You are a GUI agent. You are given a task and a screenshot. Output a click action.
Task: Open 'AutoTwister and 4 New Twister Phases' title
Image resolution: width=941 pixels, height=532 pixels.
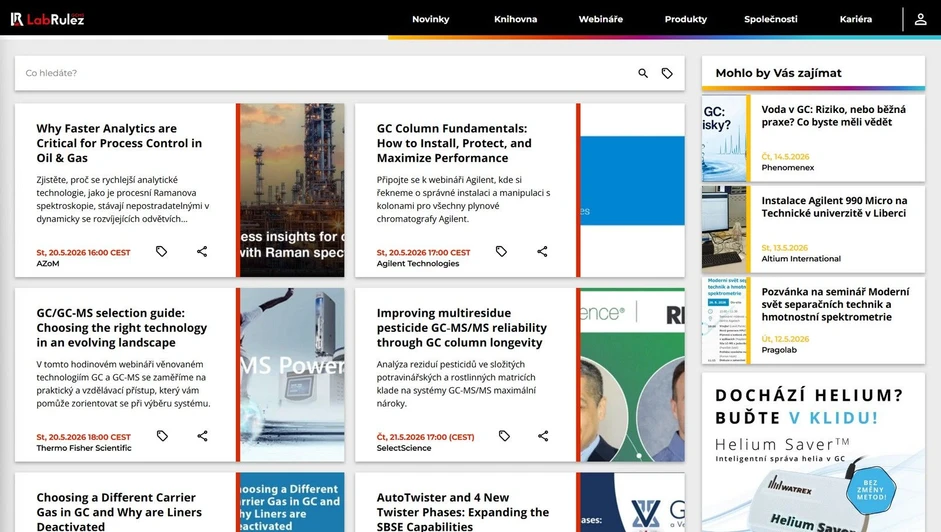(462, 512)
